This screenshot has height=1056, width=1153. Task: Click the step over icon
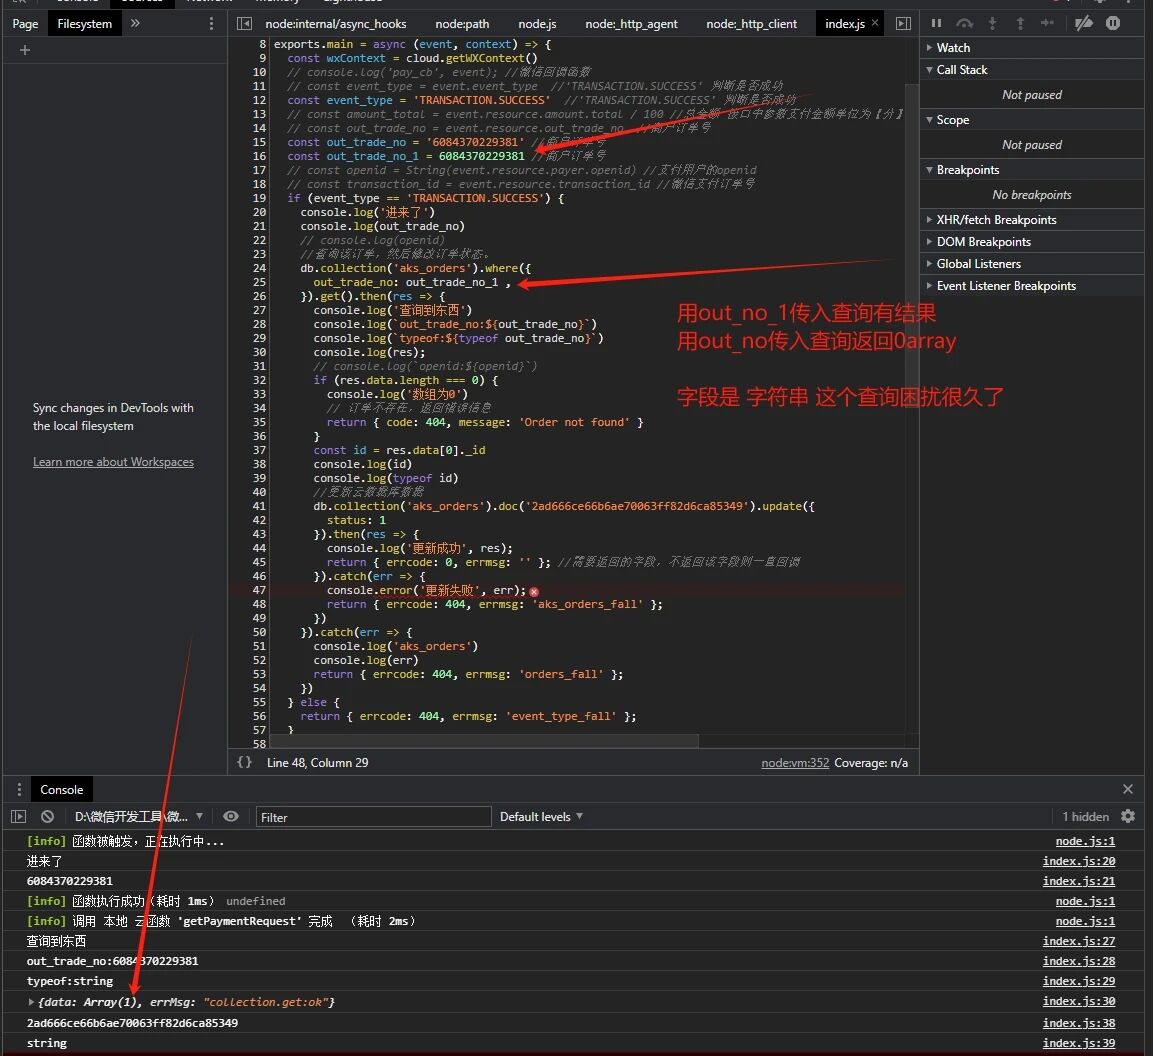coord(965,23)
